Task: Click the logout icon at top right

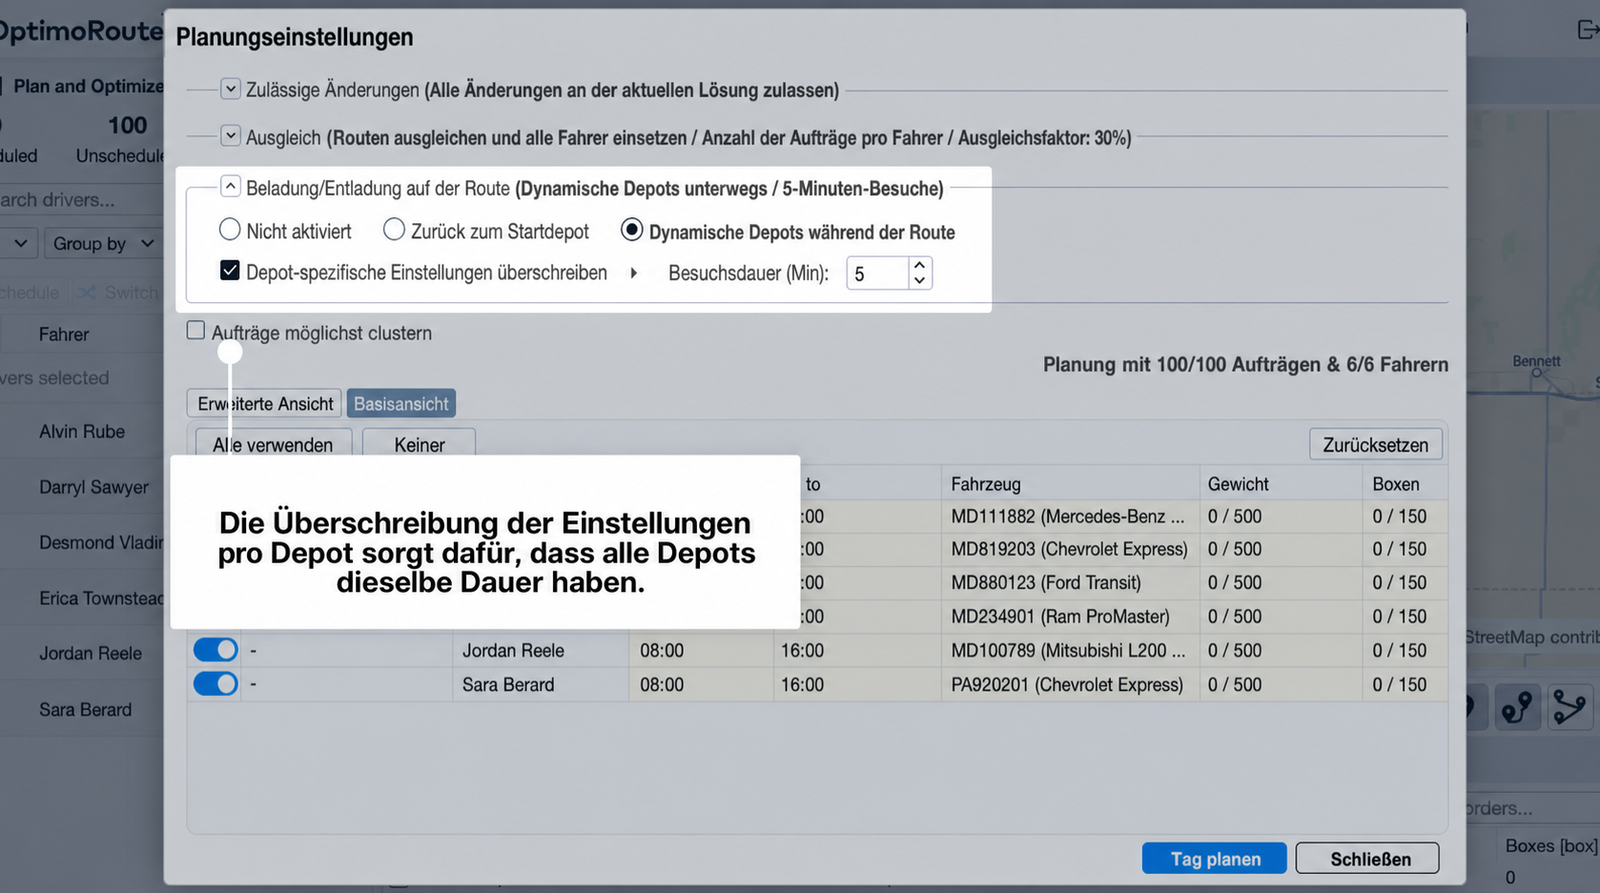Action: coord(1587,30)
